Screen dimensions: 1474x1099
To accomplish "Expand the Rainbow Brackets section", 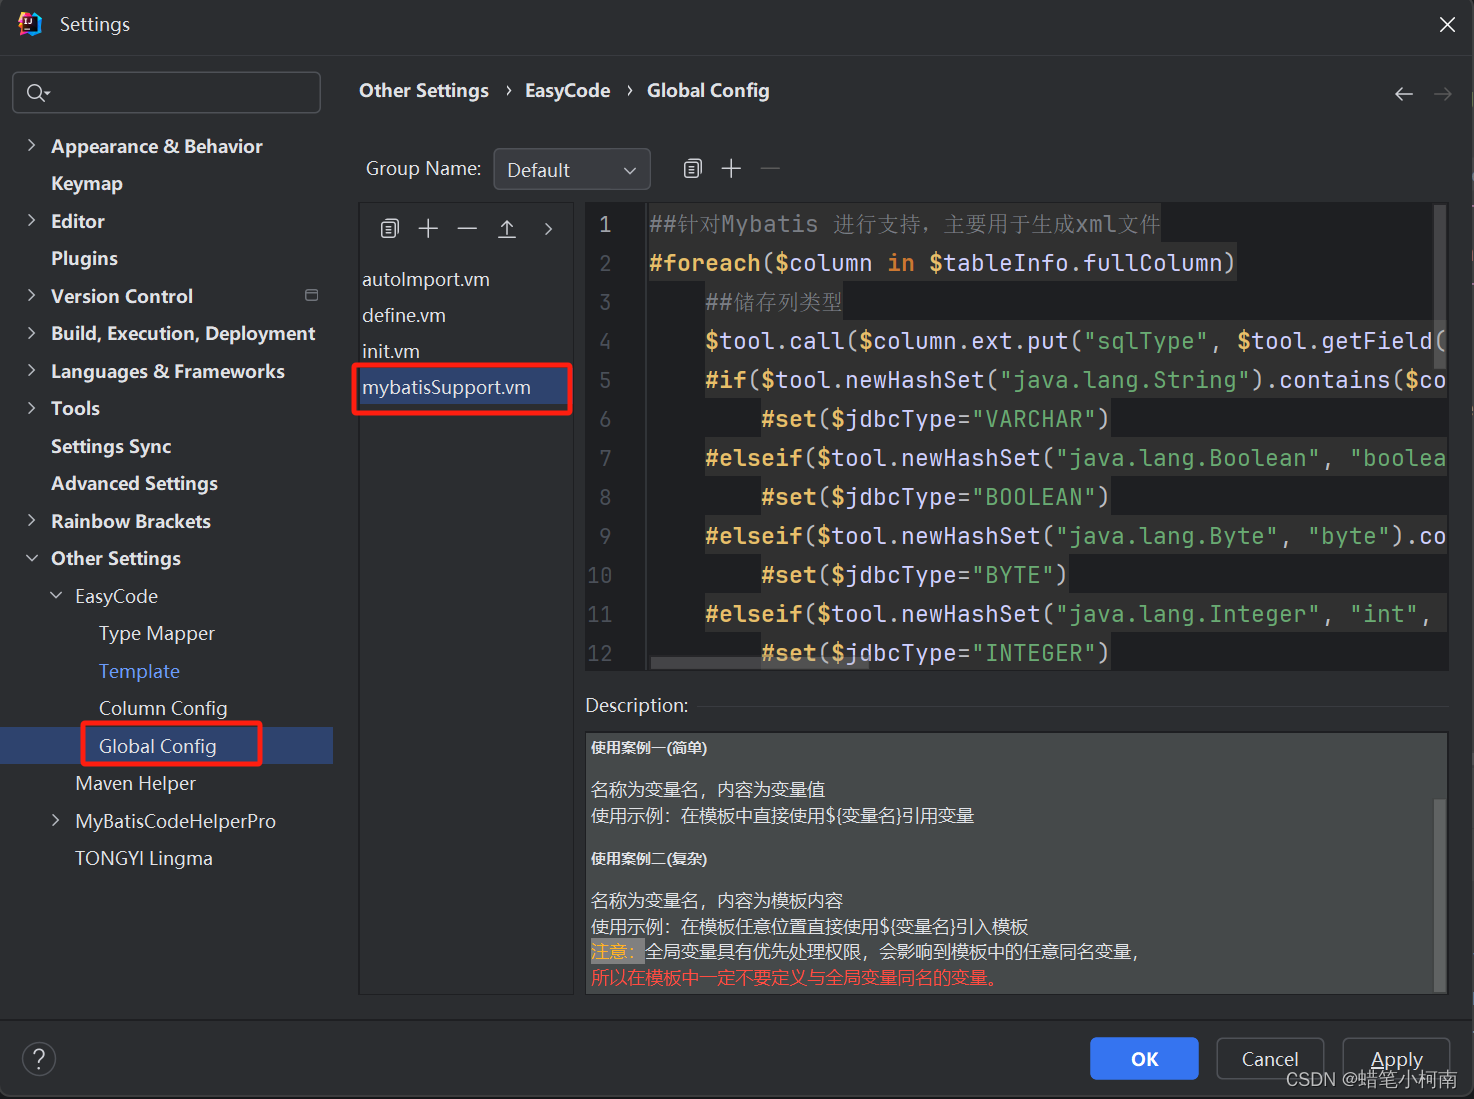I will pyautogui.click(x=31, y=520).
